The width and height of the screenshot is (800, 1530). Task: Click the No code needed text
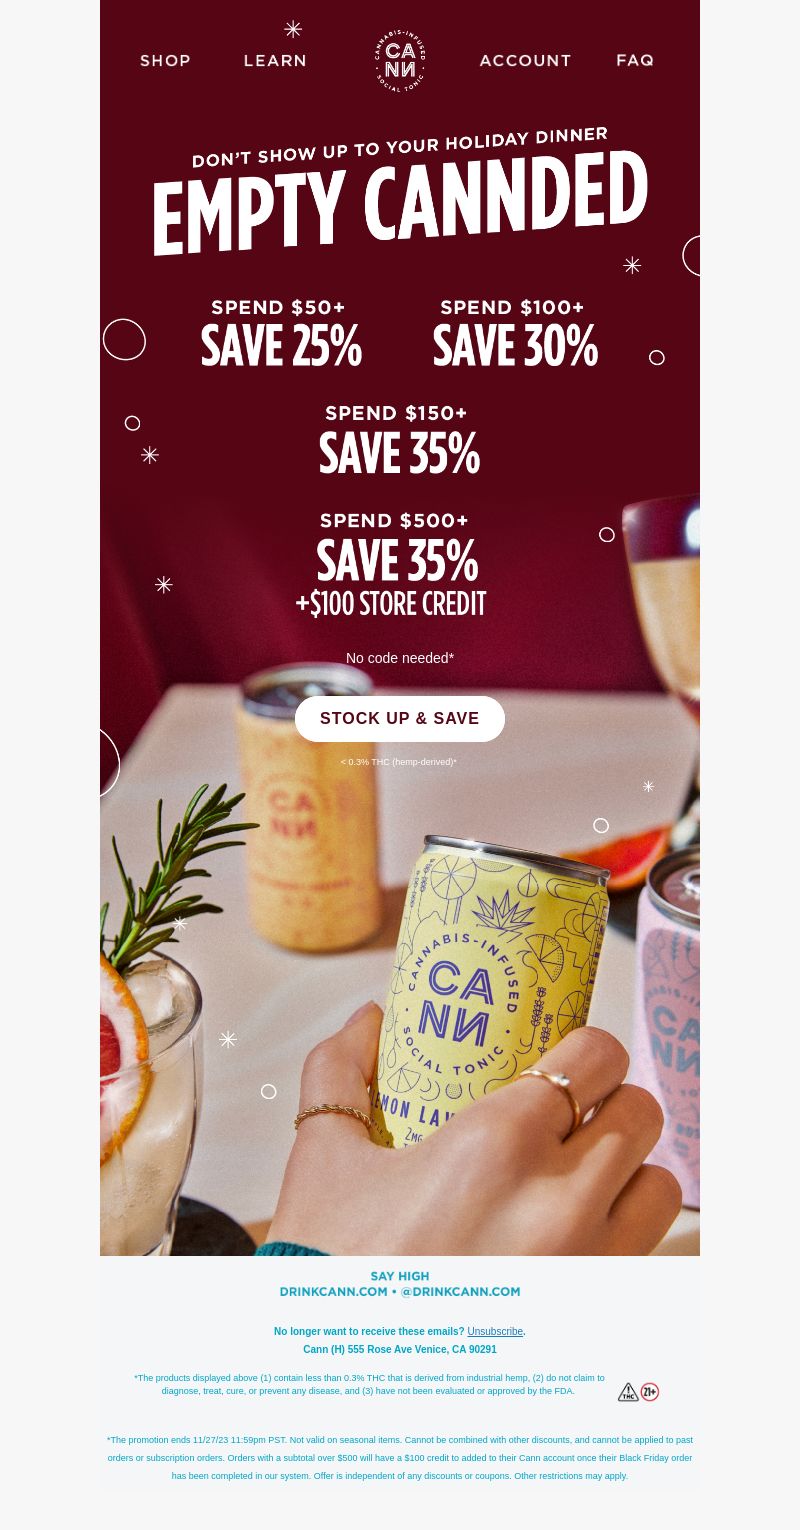pyautogui.click(x=400, y=658)
